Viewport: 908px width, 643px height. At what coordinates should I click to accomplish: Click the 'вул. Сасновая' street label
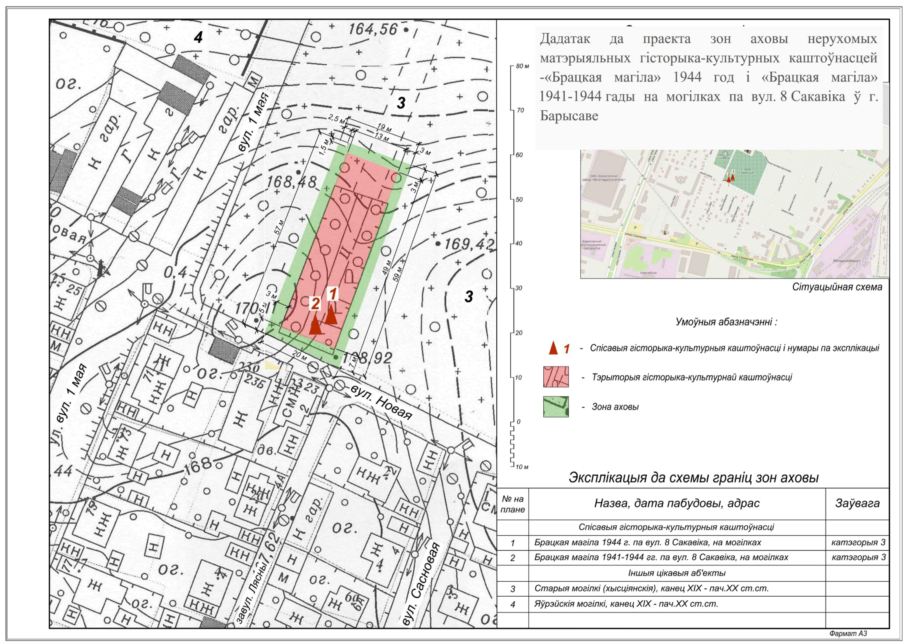point(422,585)
